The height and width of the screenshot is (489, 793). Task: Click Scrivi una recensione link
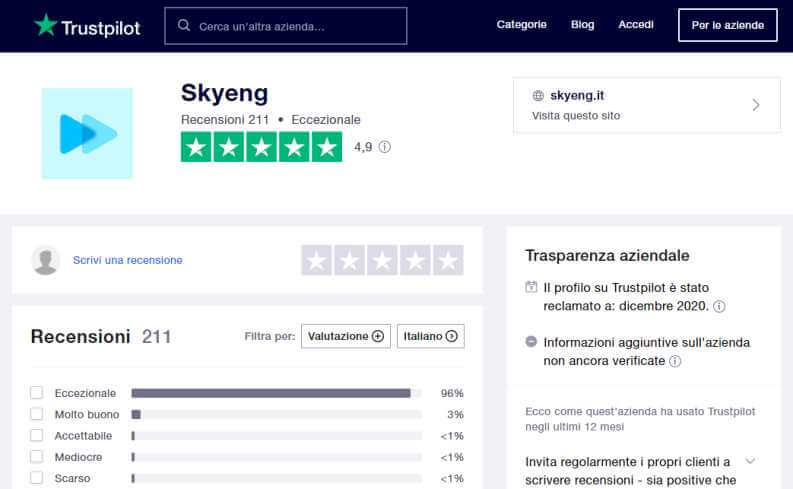pos(127,260)
